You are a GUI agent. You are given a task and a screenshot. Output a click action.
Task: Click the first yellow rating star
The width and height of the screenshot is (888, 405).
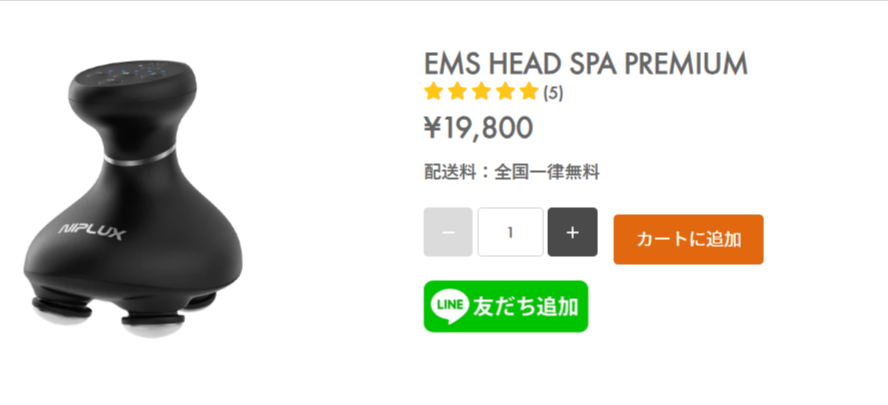tap(433, 91)
